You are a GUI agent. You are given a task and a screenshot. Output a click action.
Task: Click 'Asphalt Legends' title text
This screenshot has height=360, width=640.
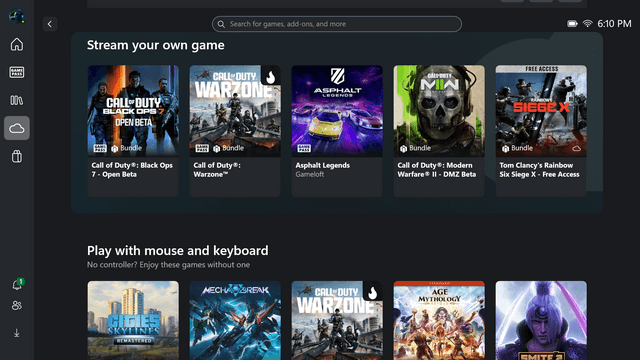pos(322,165)
